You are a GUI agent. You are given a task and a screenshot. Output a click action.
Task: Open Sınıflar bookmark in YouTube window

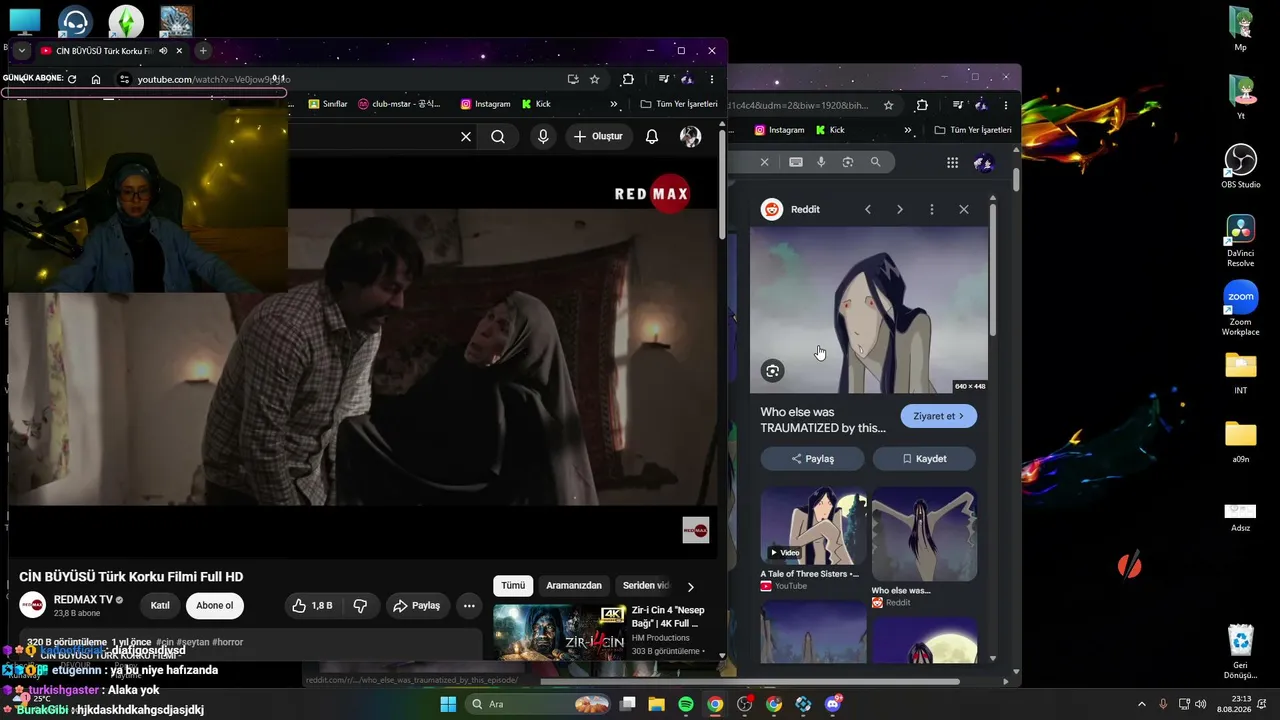pos(328,104)
